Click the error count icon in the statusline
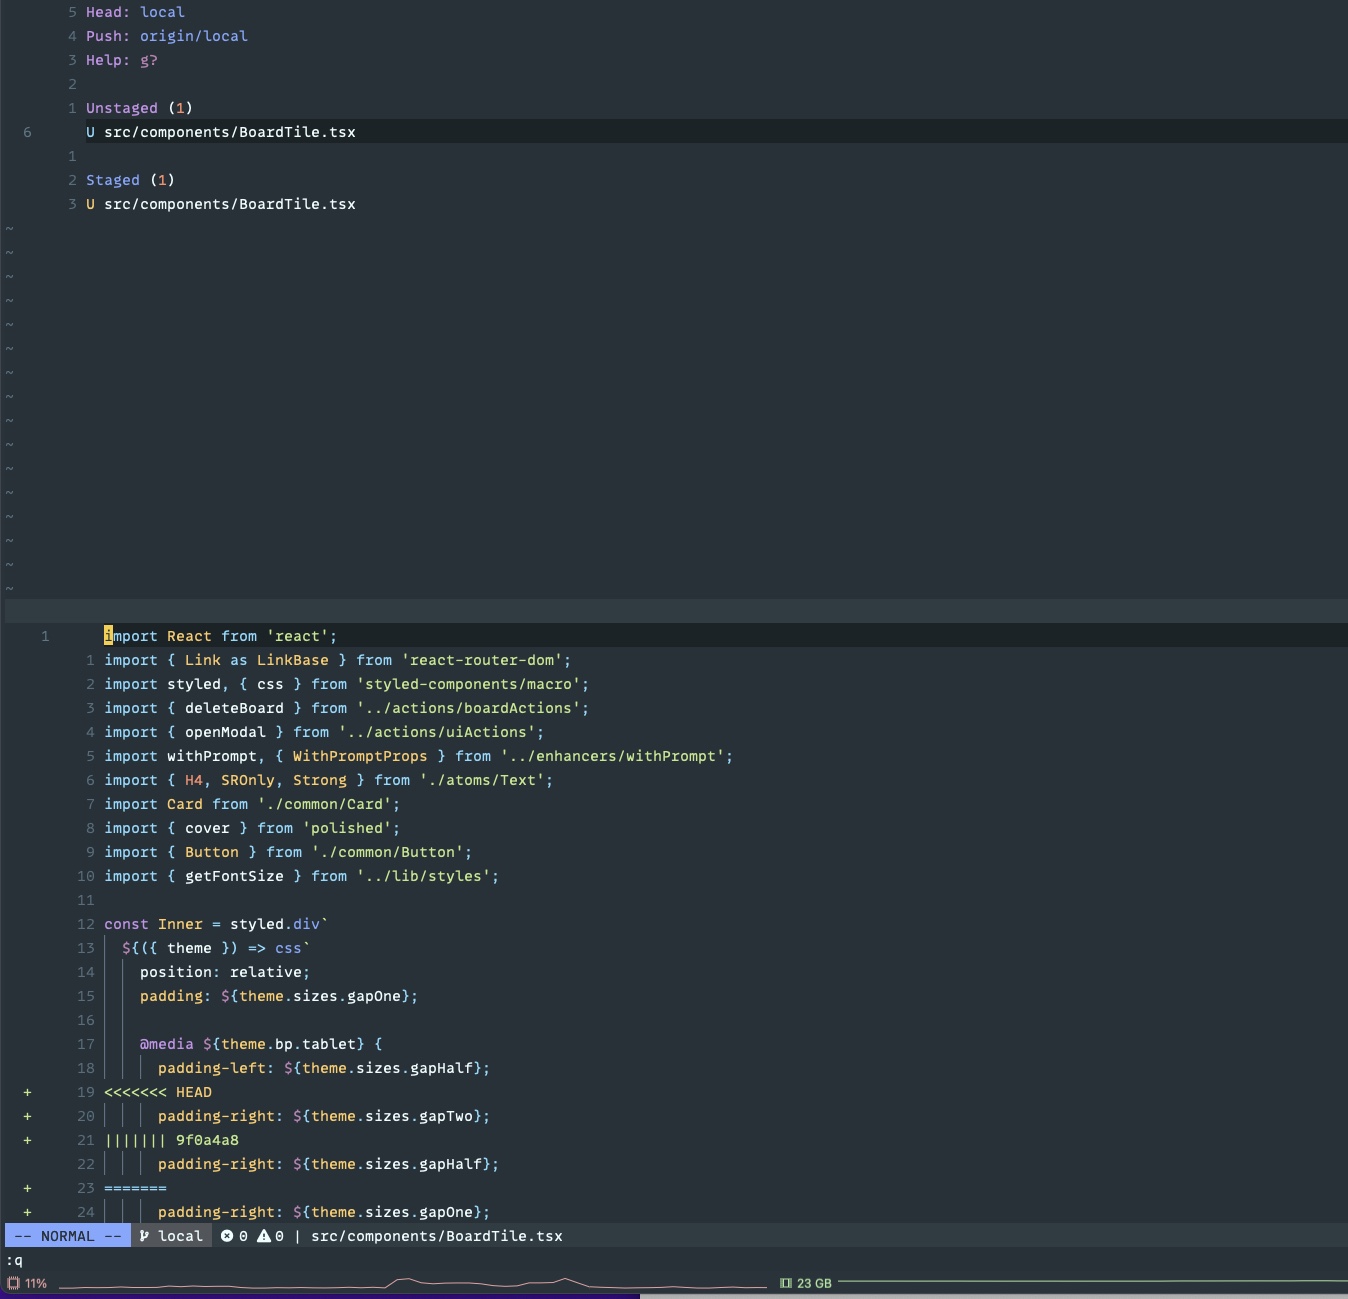The image size is (1348, 1299). click(x=227, y=1236)
